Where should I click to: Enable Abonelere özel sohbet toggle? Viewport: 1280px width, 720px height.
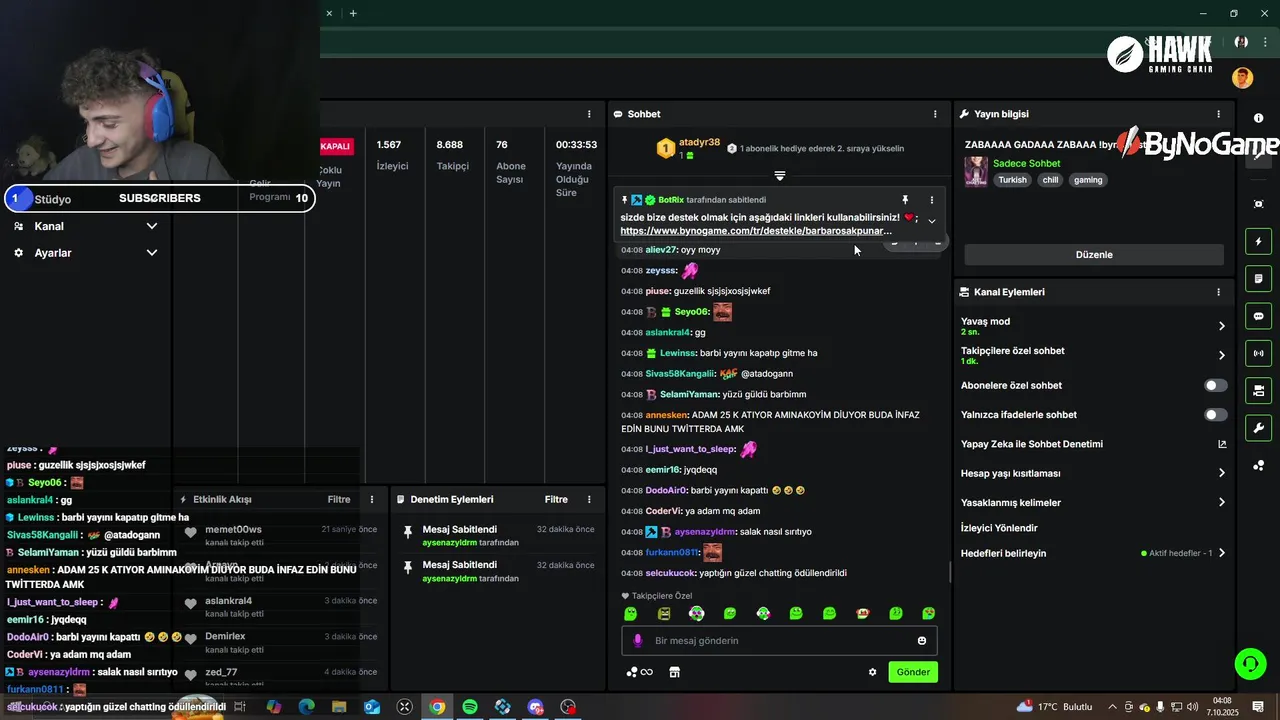coord(1215,385)
